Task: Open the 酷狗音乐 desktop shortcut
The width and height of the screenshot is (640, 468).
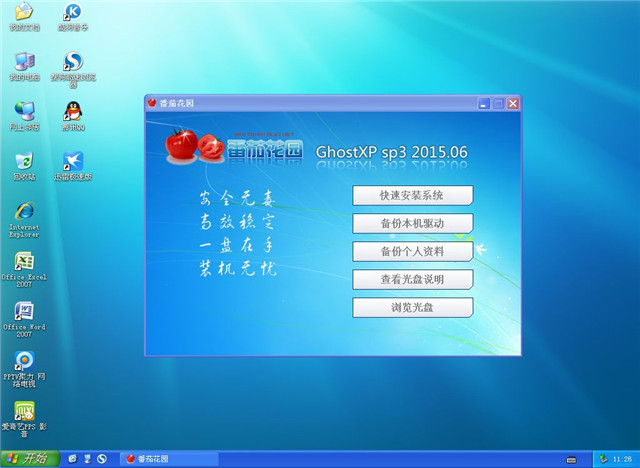Action: coord(72,13)
